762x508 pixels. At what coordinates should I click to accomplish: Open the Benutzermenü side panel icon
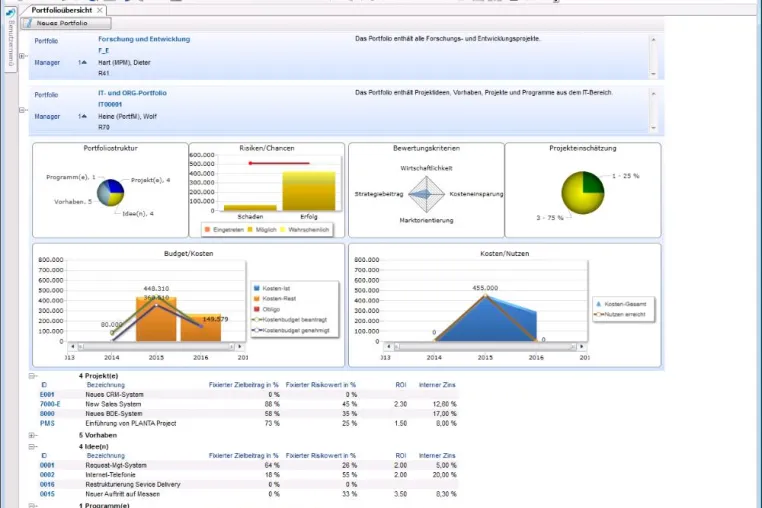[x=10, y=14]
